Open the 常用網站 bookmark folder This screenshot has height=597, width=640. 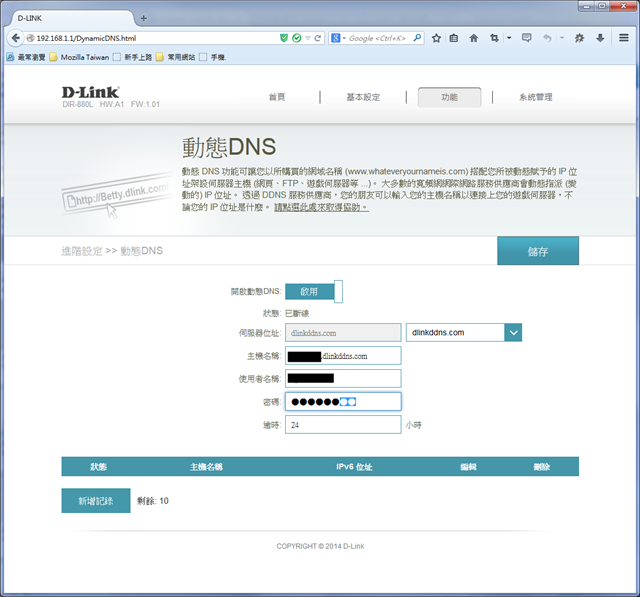click(176, 57)
